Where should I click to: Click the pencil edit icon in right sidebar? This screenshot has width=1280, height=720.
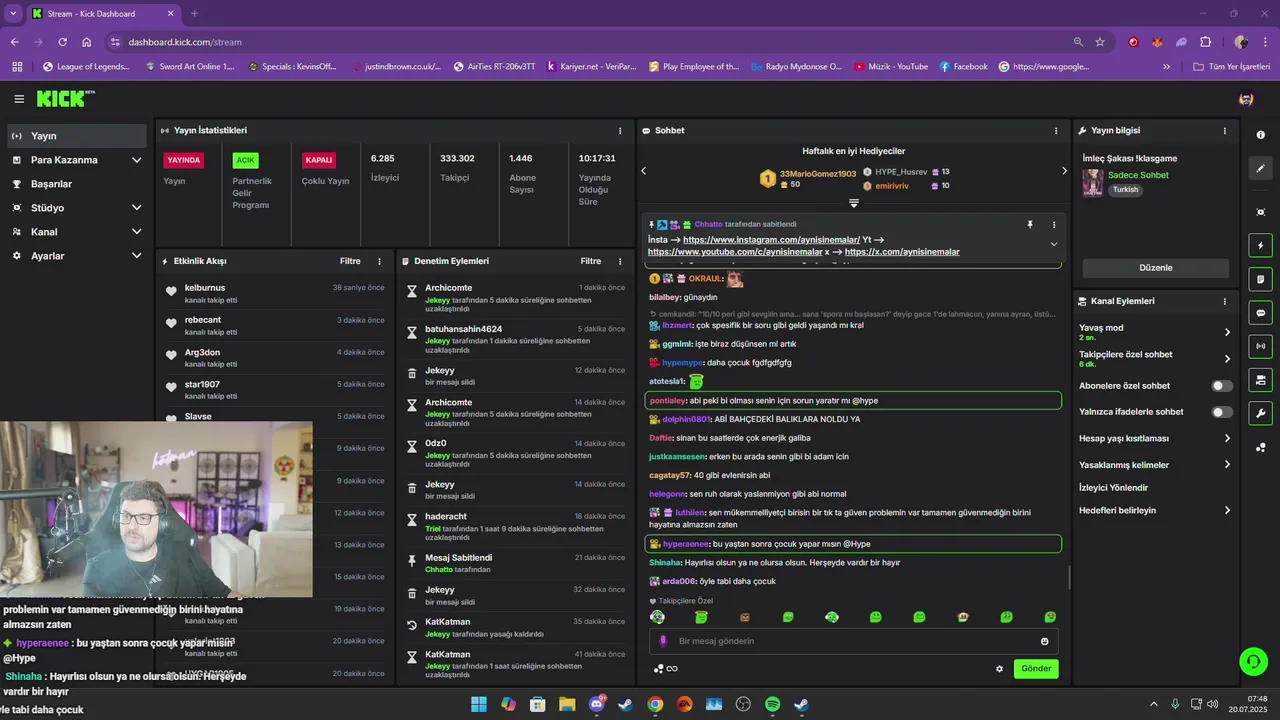point(1260,169)
